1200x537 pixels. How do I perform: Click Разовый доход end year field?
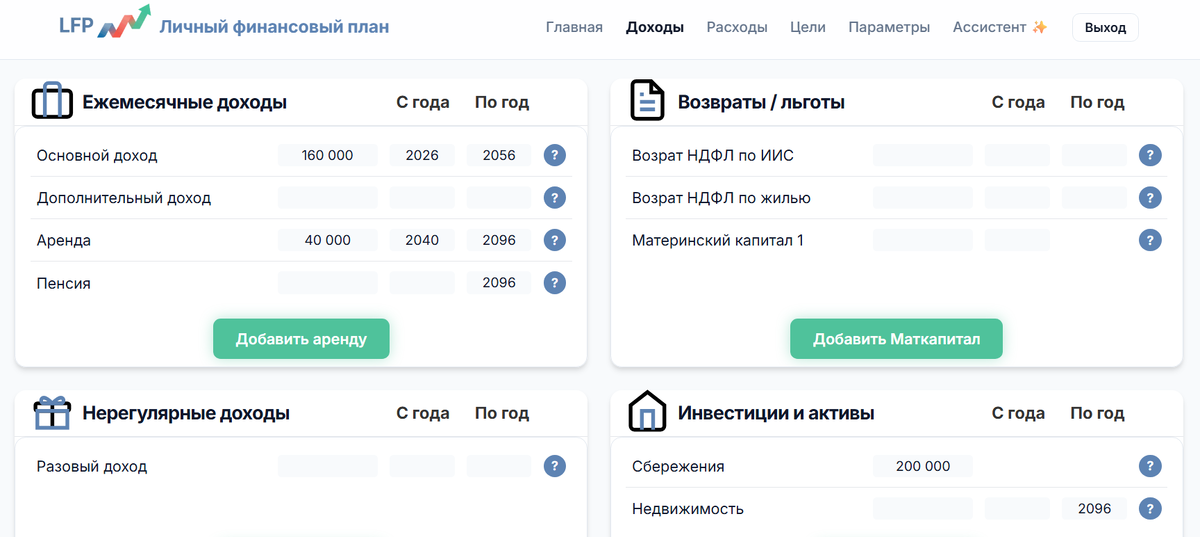coord(499,466)
